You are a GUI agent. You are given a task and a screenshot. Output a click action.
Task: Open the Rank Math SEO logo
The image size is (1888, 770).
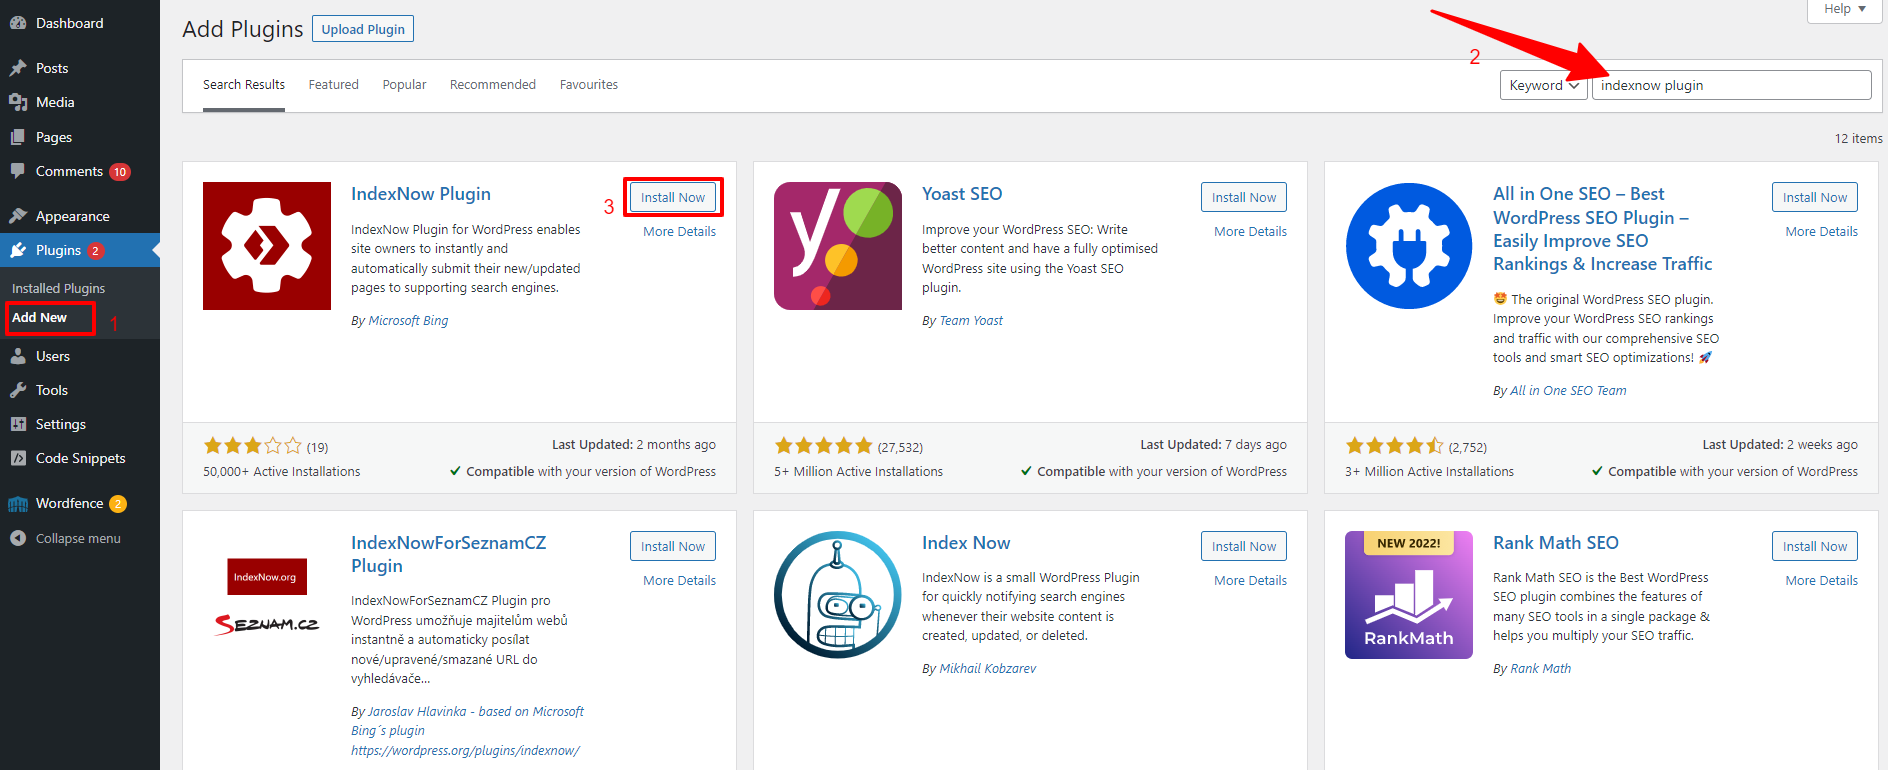[1409, 595]
